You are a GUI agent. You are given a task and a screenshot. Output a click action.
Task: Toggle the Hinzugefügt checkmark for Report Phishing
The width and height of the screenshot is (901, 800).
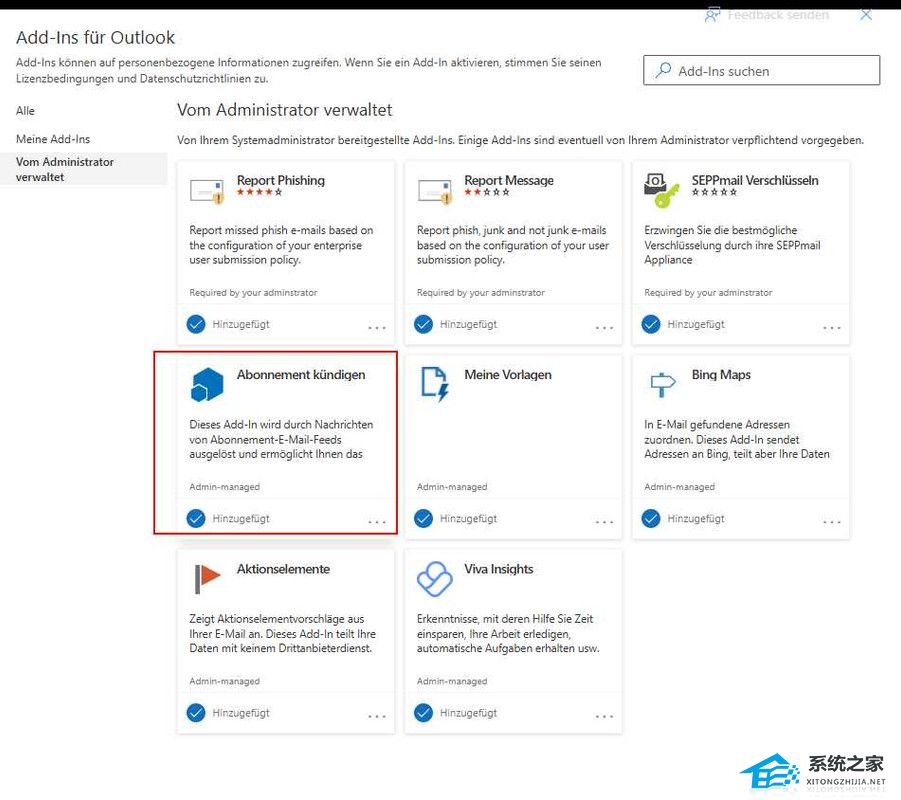196,324
